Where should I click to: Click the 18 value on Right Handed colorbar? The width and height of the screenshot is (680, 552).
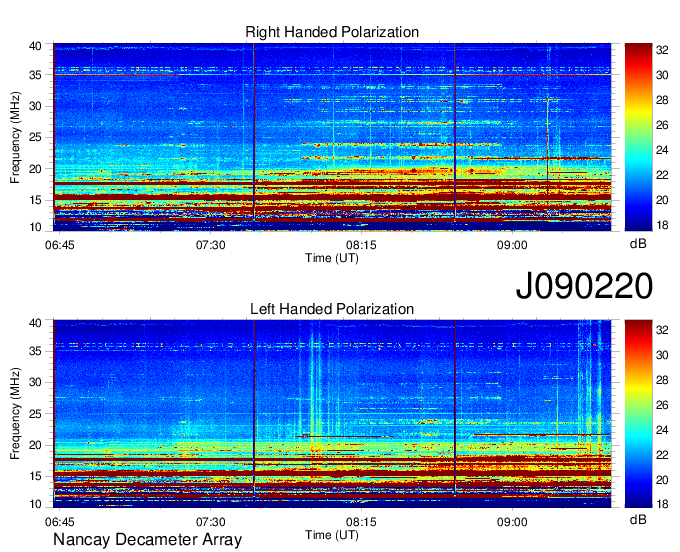(x=662, y=225)
